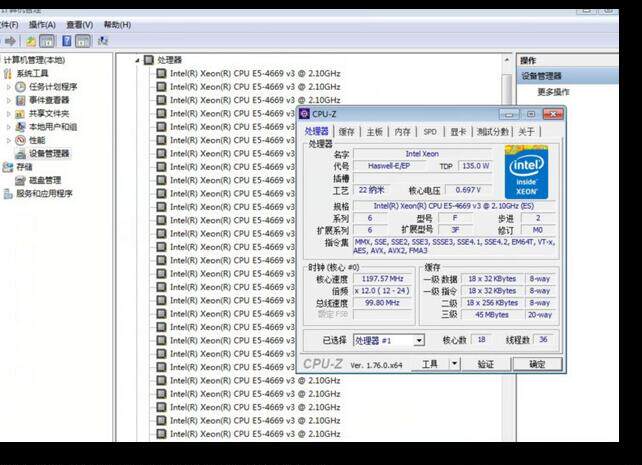Switch to the 关于 tab in CPU-Z

click(x=526, y=132)
